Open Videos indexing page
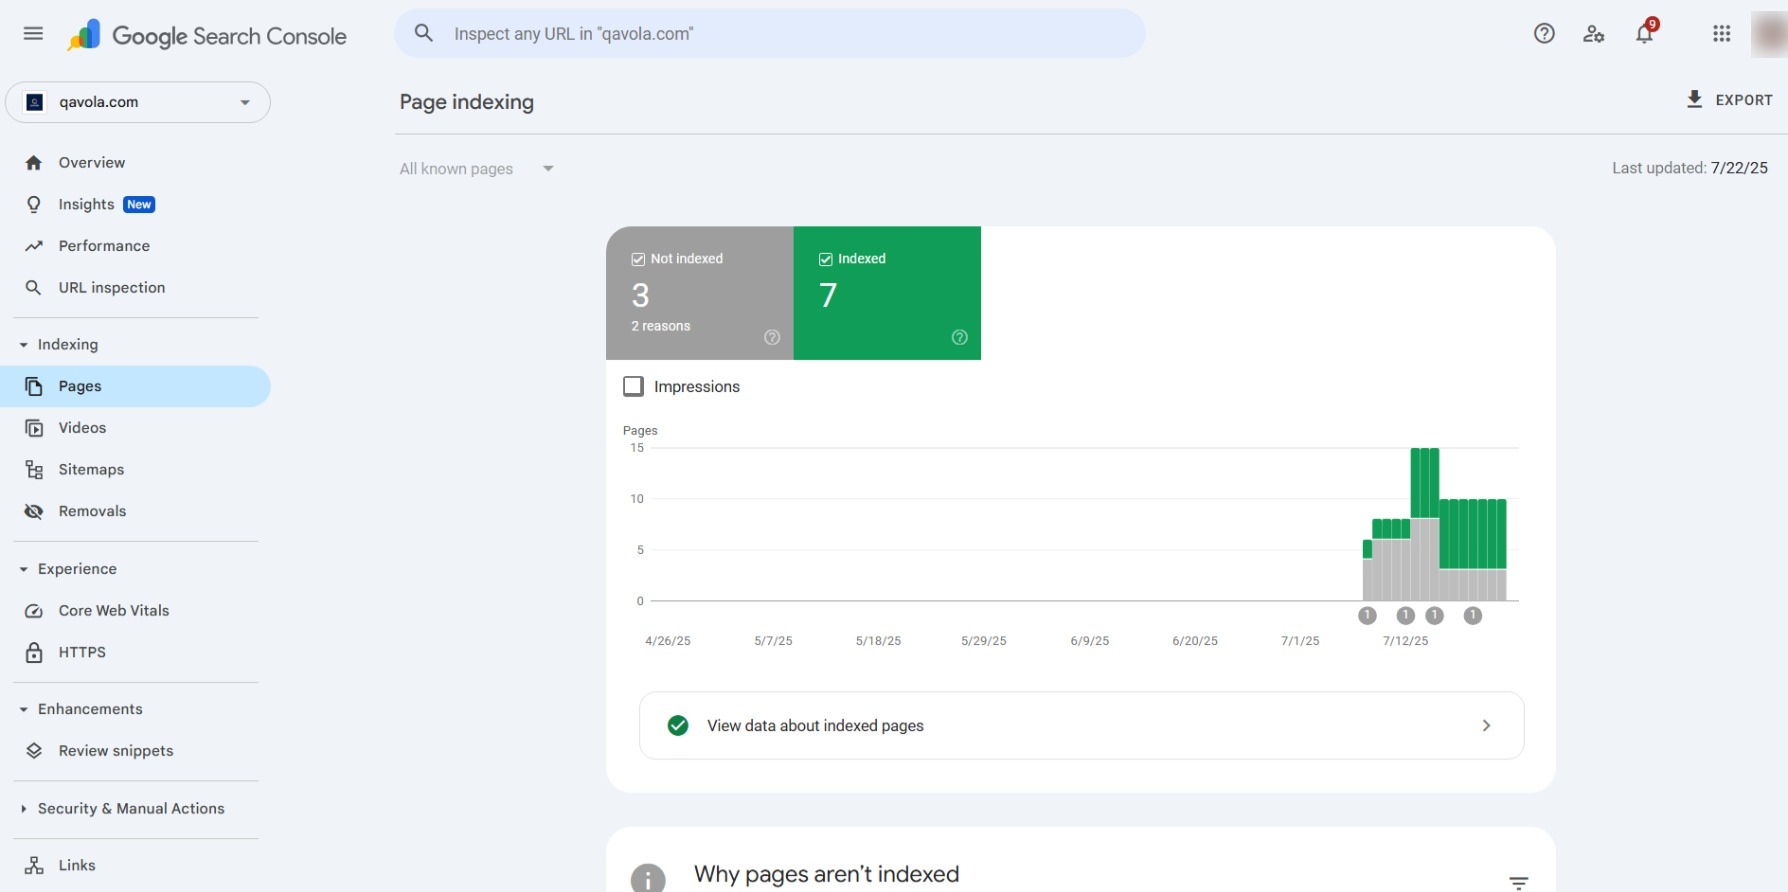The height and width of the screenshot is (892, 1788). click(x=82, y=428)
